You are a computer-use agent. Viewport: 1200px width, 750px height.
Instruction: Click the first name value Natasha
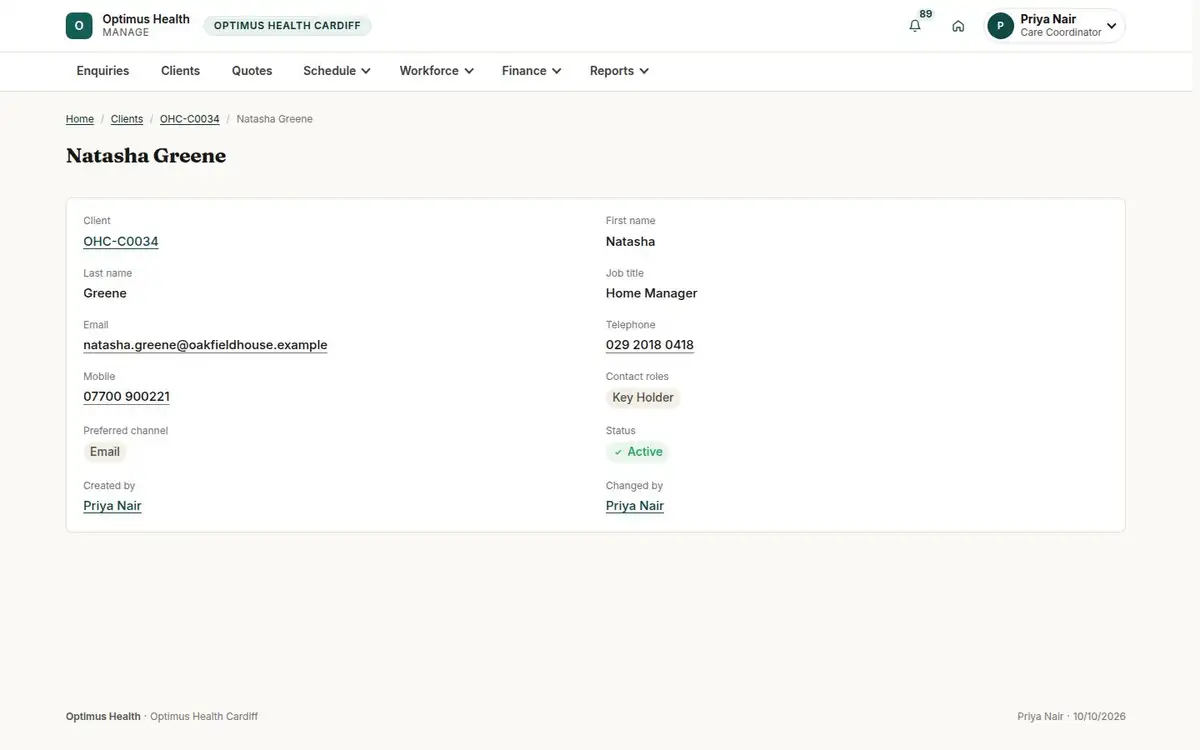pyautogui.click(x=631, y=241)
